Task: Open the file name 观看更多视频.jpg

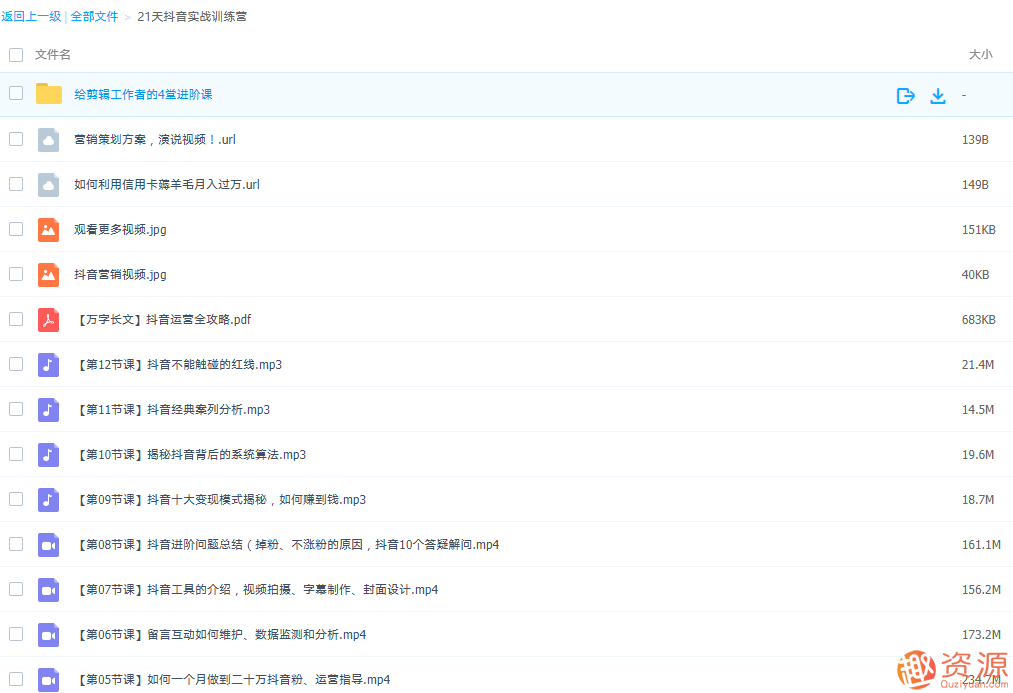Action: pos(120,230)
